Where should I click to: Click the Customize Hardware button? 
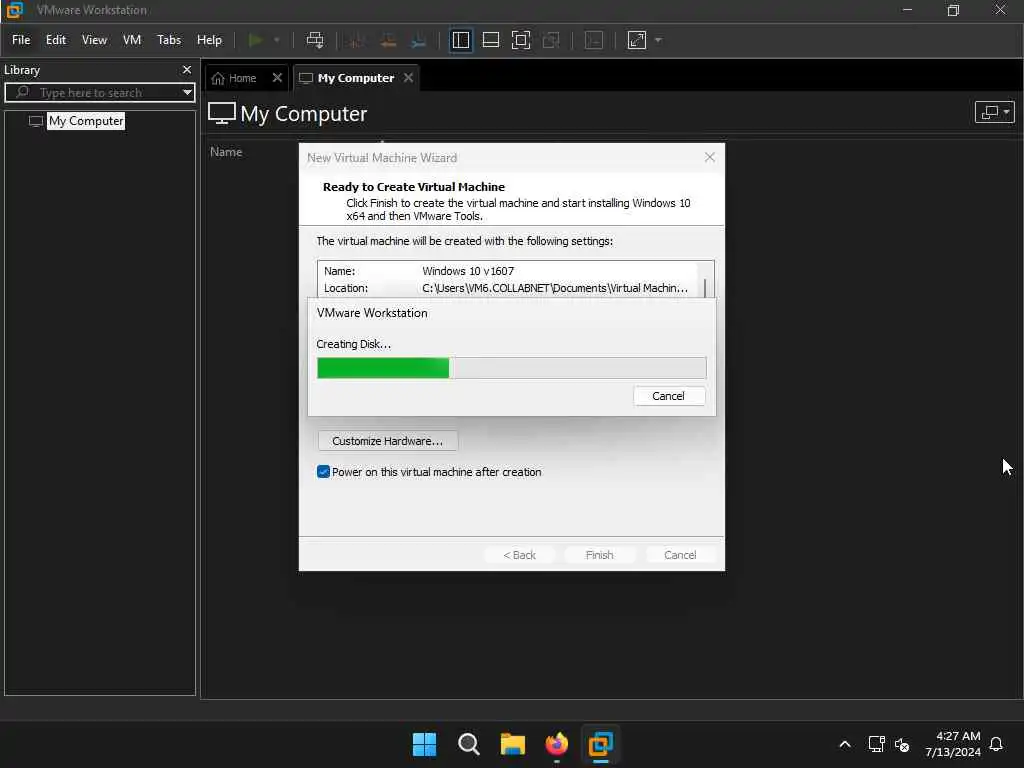(387, 441)
